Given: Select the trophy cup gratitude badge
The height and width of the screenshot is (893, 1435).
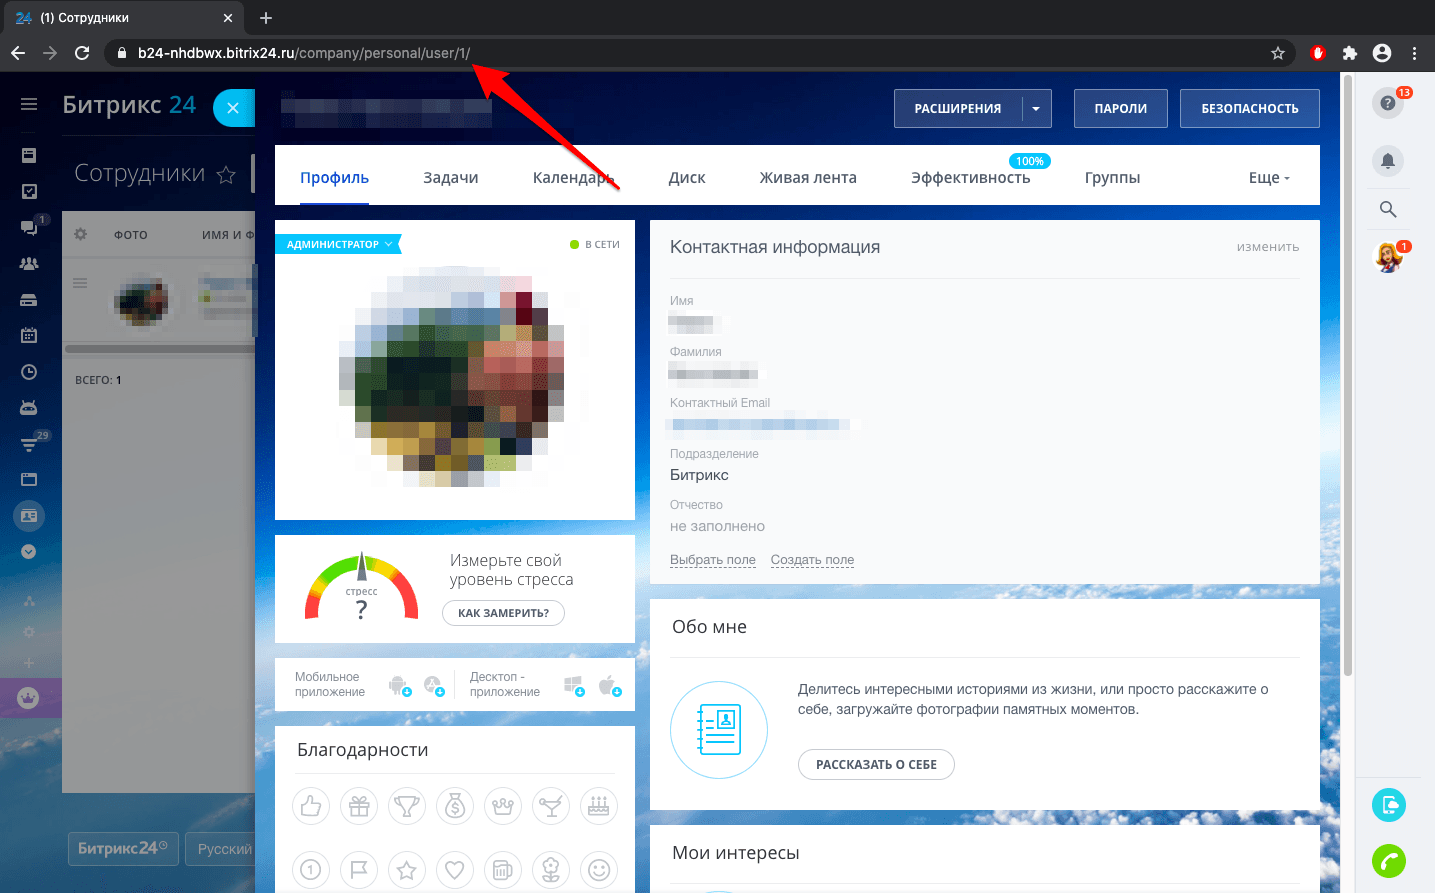Looking at the screenshot, I should click(407, 805).
